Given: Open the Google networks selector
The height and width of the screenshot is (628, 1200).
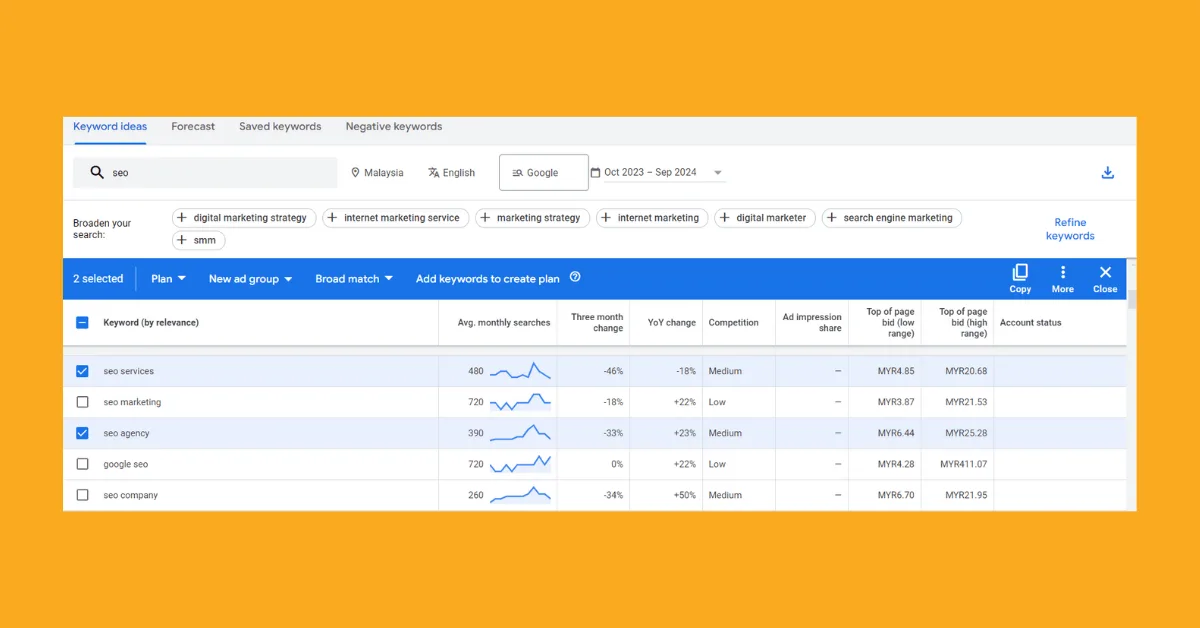Looking at the screenshot, I should (x=544, y=172).
